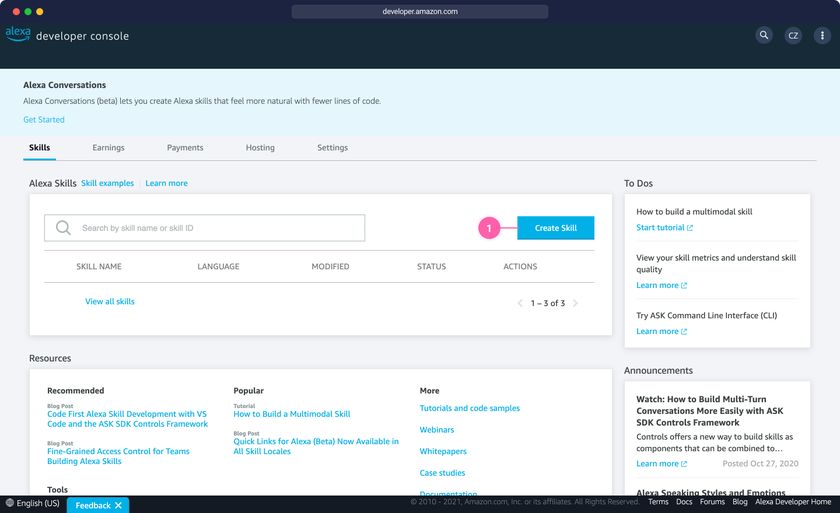Open Code First Alexa Skill Development blog post
The height and width of the screenshot is (513, 840).
[x=128, y=419]
